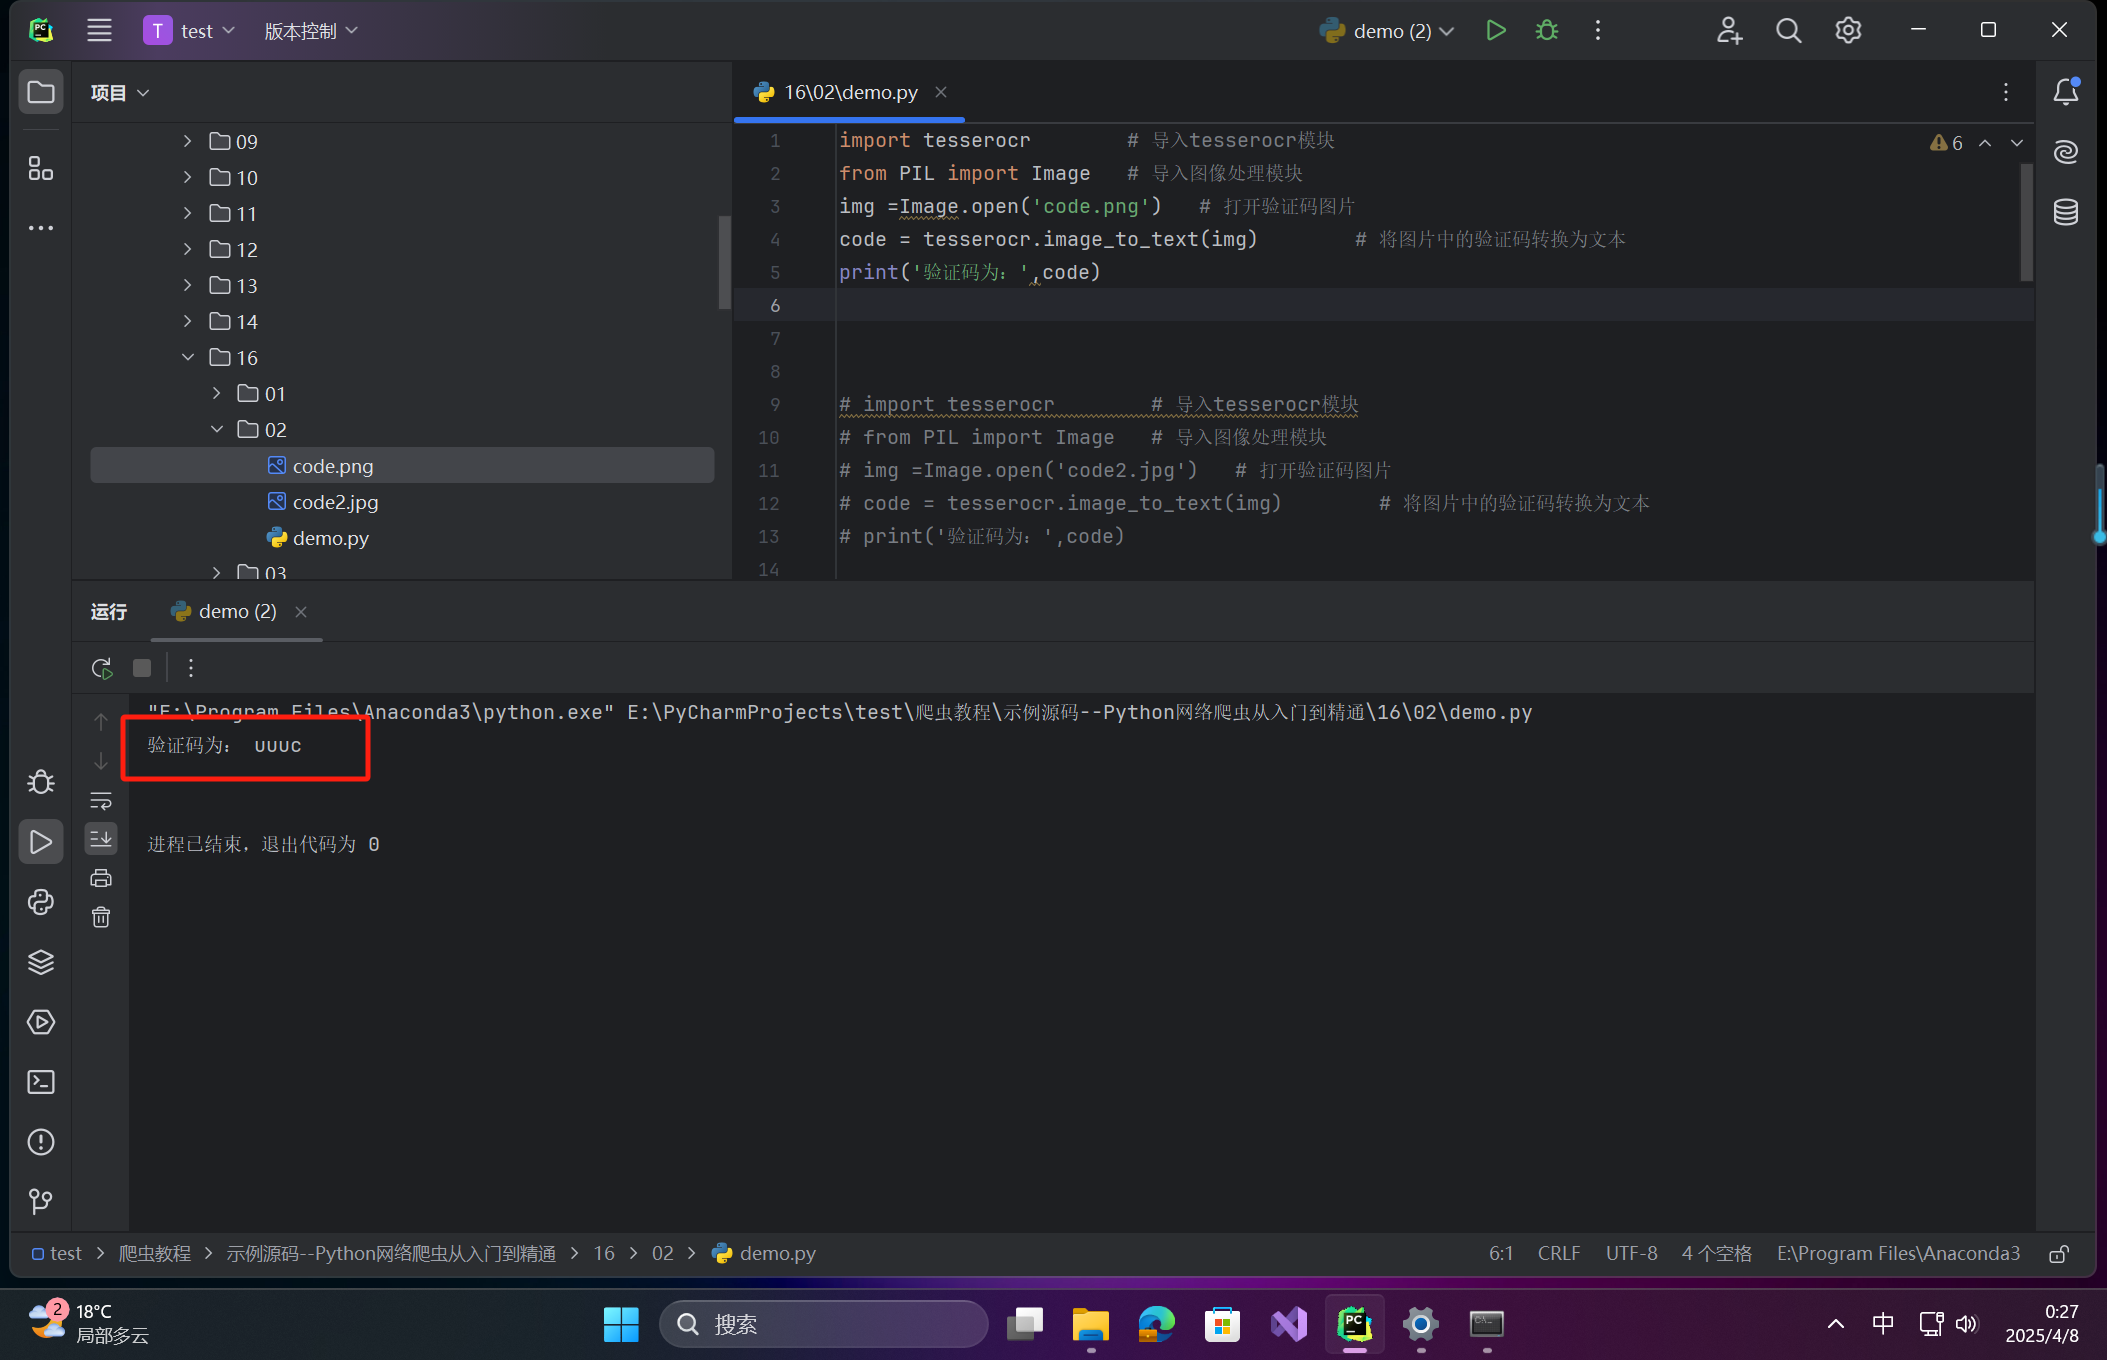
Task: Rerun demo (2) in run panel
Action: click(102, 668)
